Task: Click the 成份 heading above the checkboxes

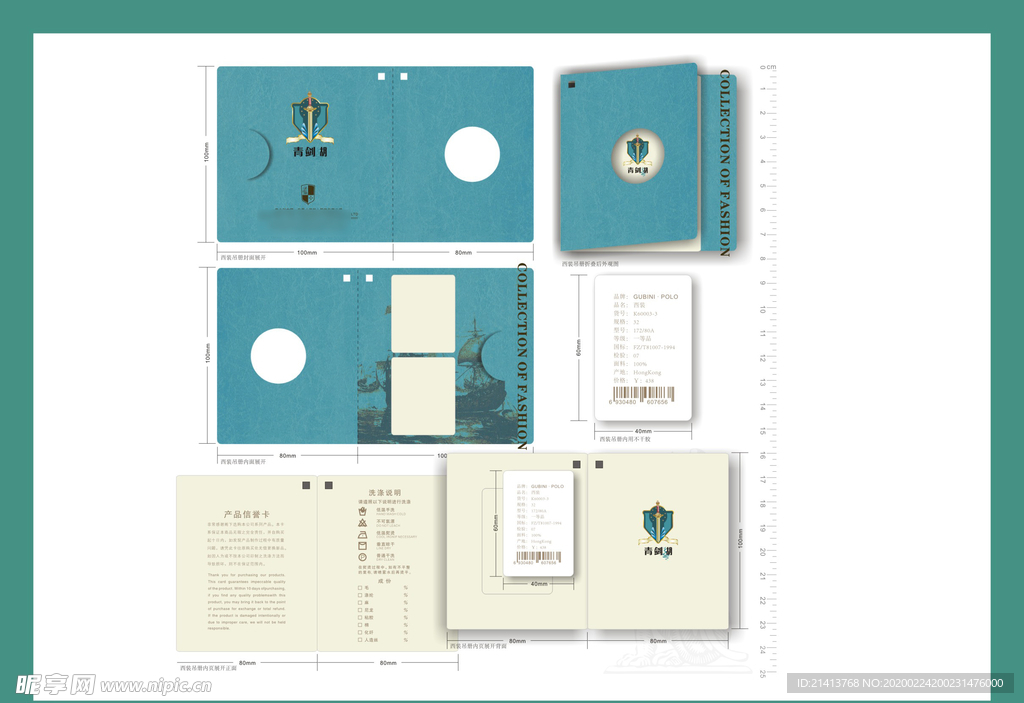Action: [385, 580]
